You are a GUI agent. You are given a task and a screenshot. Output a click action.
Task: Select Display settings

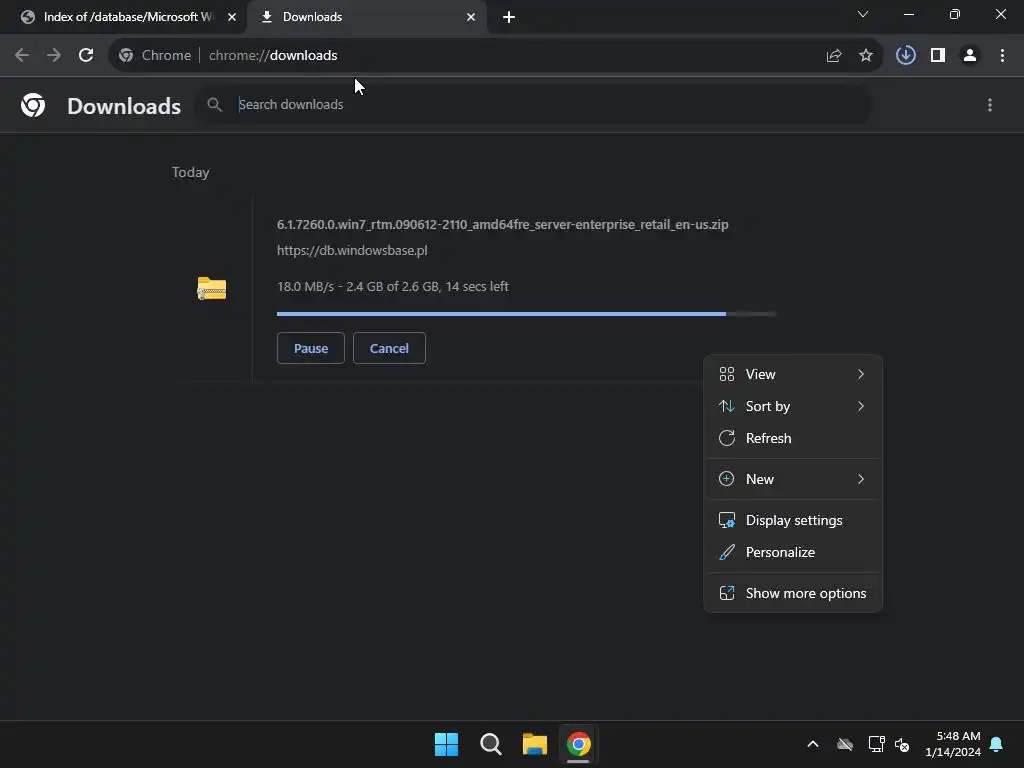(x=793, y=520)
